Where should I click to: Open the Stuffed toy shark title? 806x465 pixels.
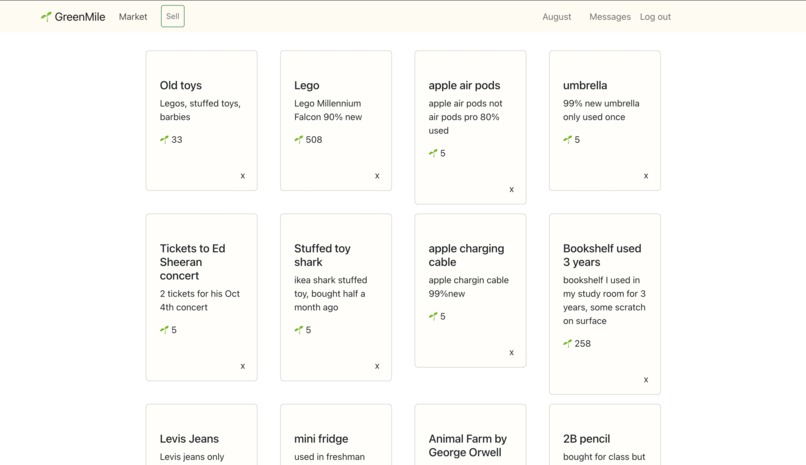pyautogui.click(x=322, y=255)
